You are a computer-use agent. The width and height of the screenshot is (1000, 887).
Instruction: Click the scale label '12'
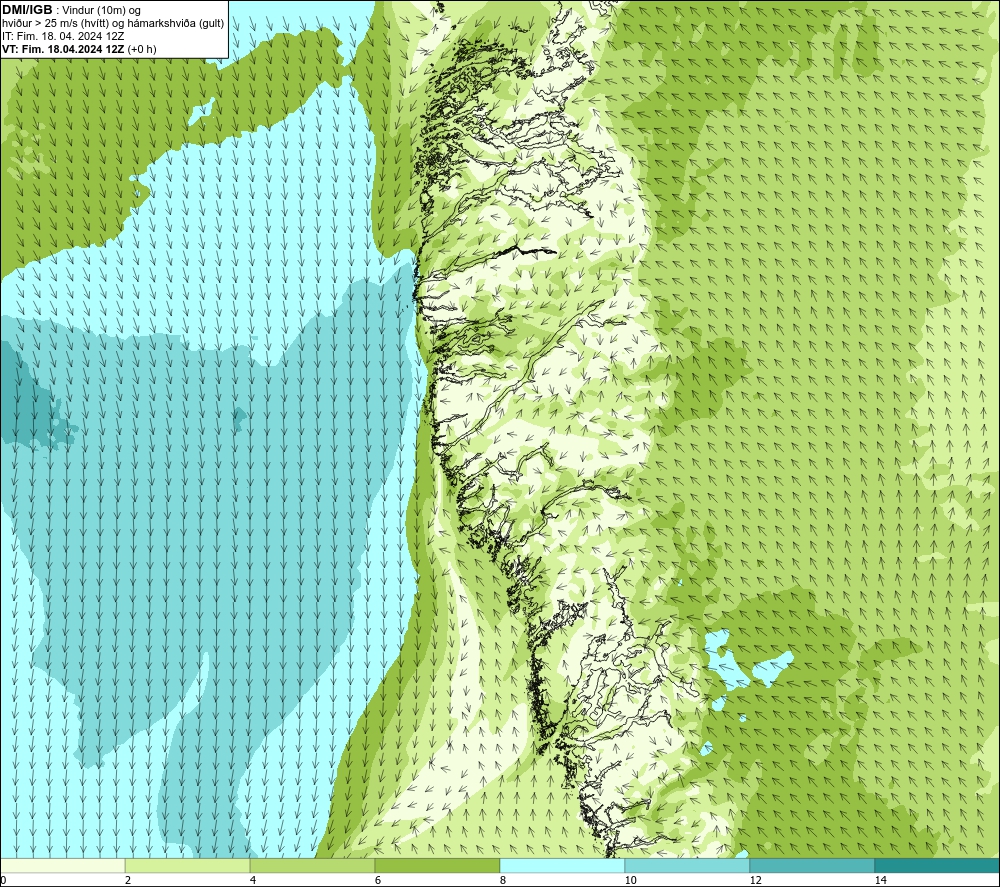(x=755, y=881)
